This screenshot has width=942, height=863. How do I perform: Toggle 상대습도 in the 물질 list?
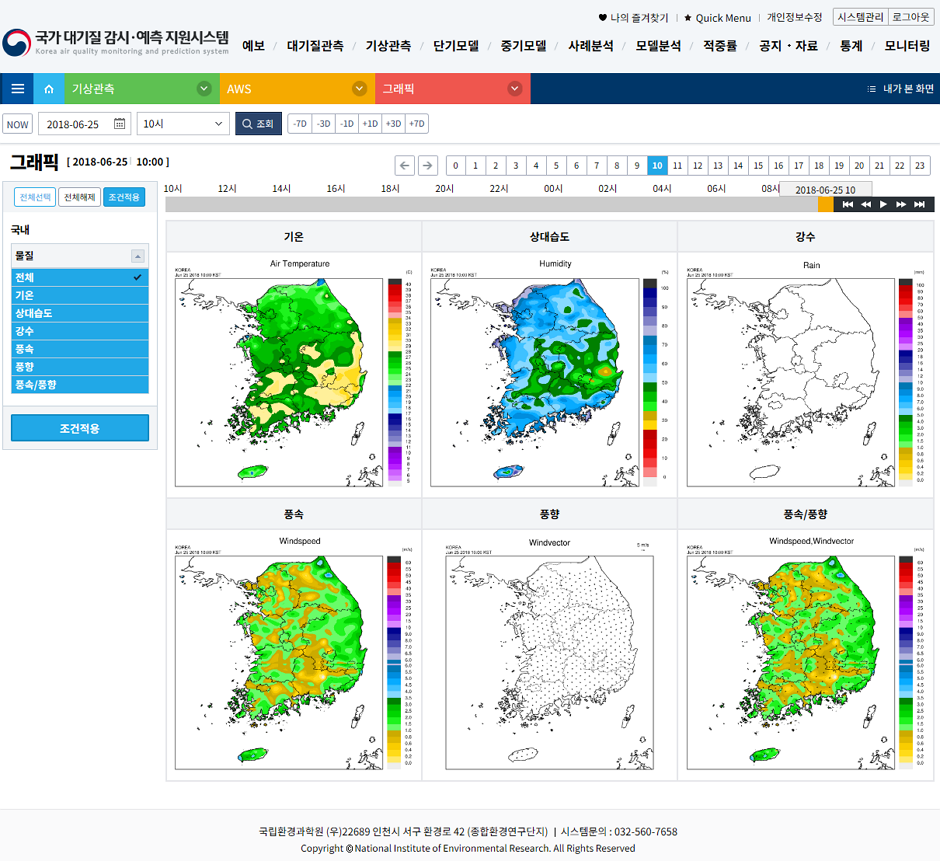pyautogui.click(x=80, y=313)
